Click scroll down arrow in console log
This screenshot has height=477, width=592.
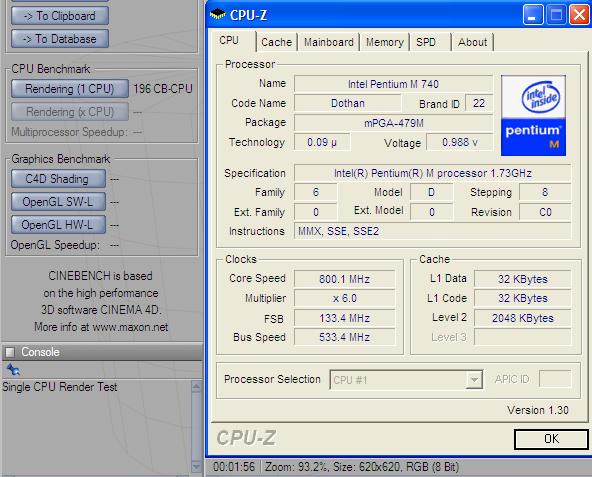(196, 466)
